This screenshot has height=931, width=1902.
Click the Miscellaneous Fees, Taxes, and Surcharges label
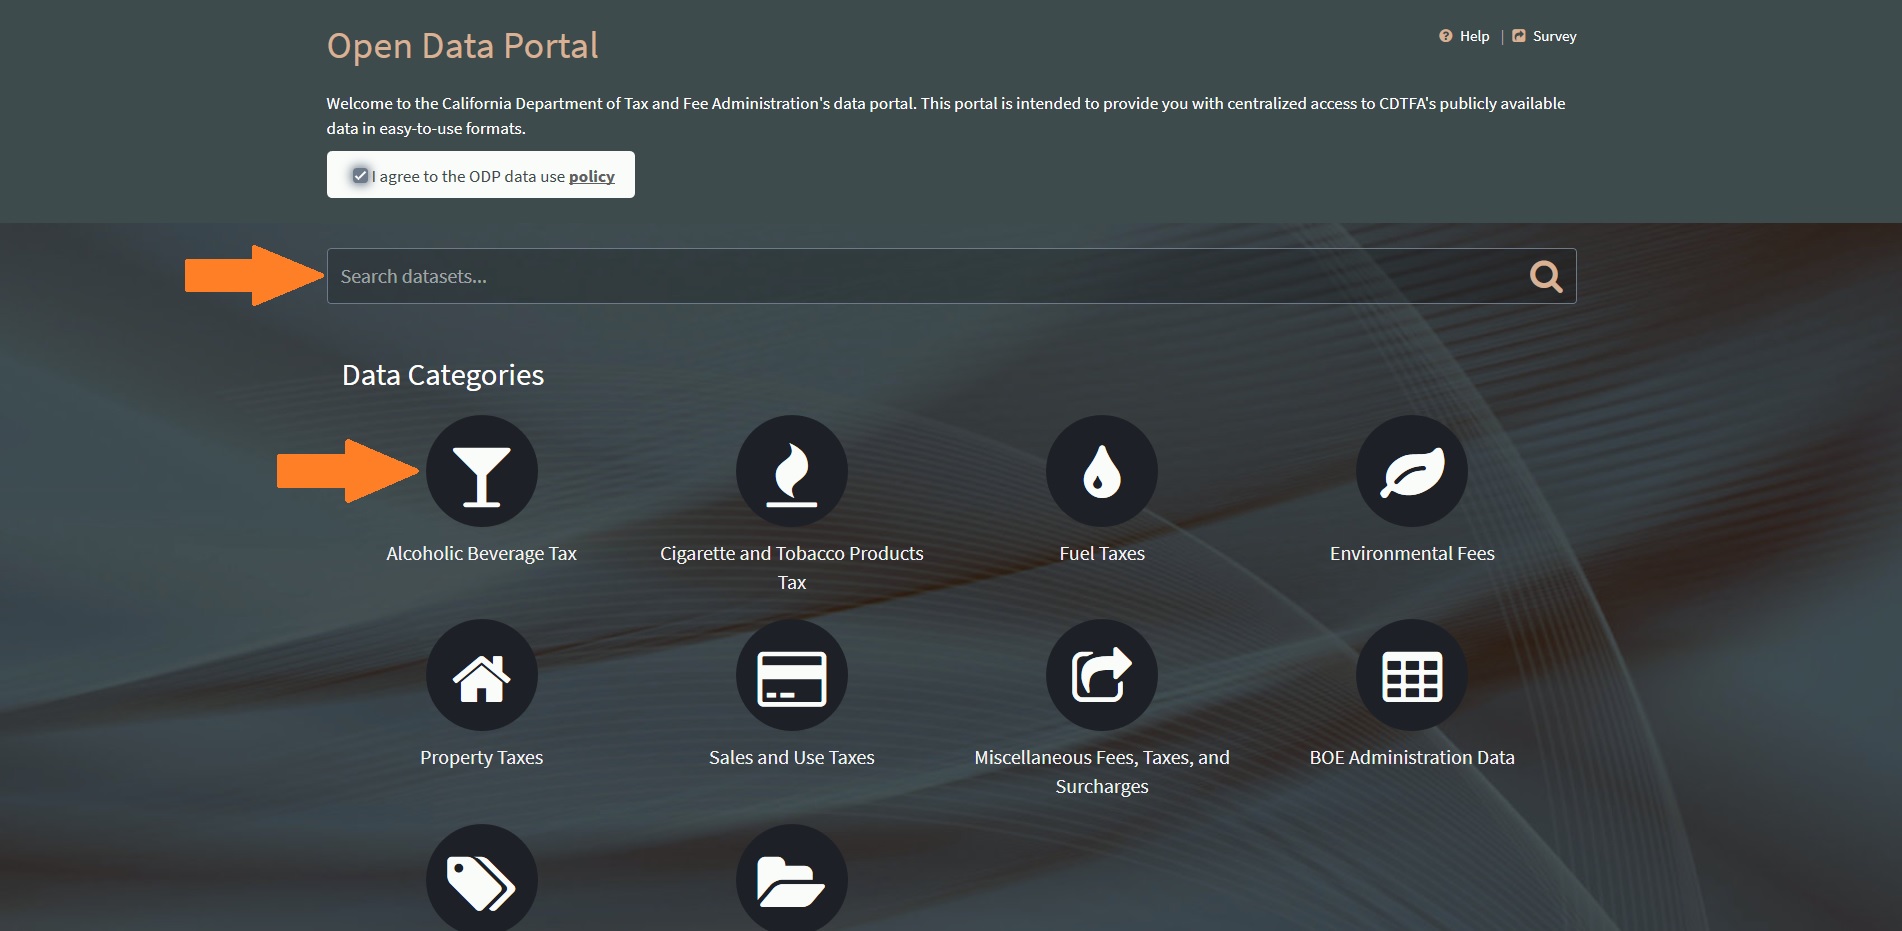tap(1101, 771)
